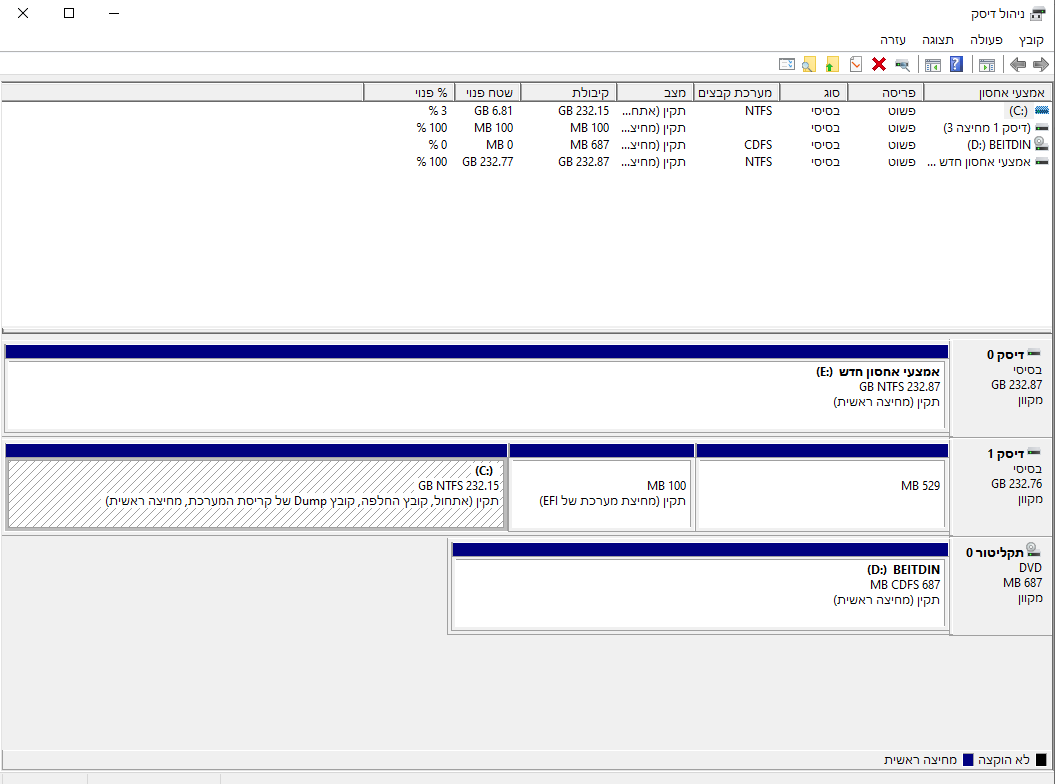This screenshot has width=1055, height=784.
Task: Click the document with red checkmark icon
Action: click(x=855, y=65)
